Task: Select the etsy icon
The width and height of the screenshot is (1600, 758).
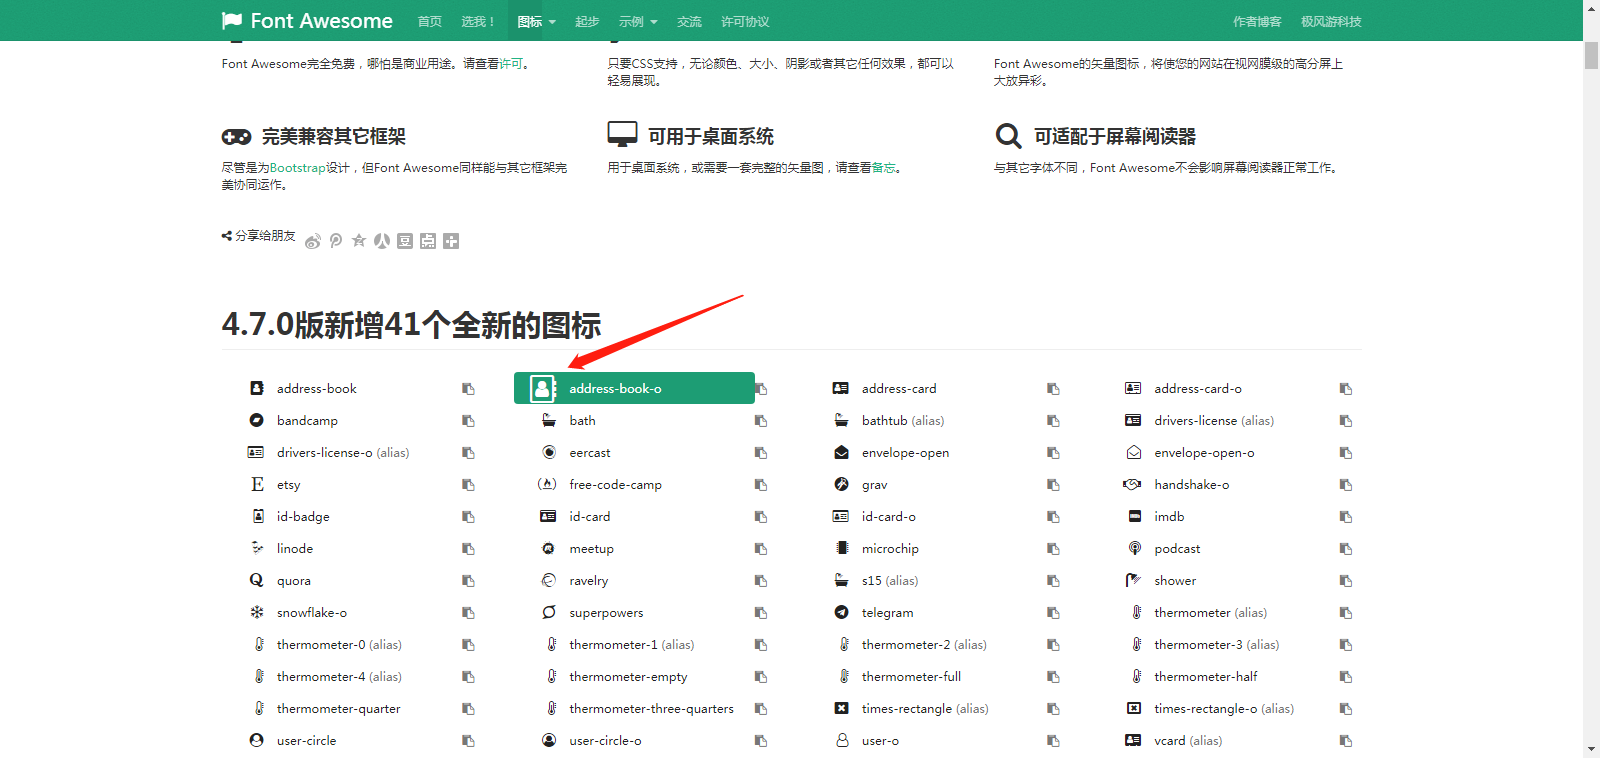Action: point(257,484)
